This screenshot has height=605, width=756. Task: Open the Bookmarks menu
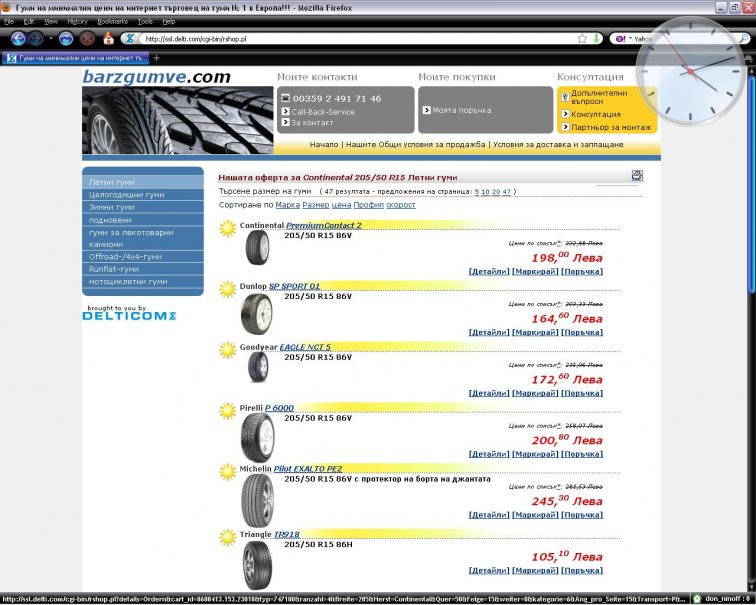(112, 21)
